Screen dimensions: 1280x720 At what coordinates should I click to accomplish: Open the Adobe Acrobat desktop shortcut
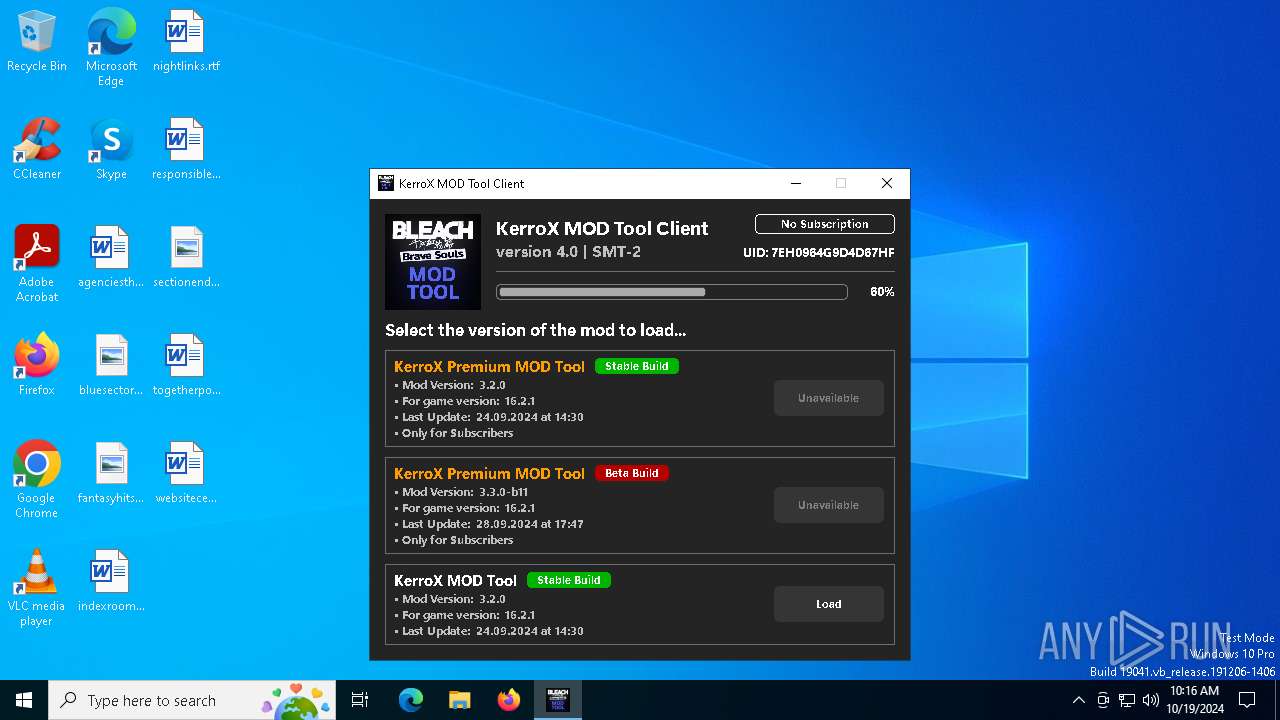37,264
